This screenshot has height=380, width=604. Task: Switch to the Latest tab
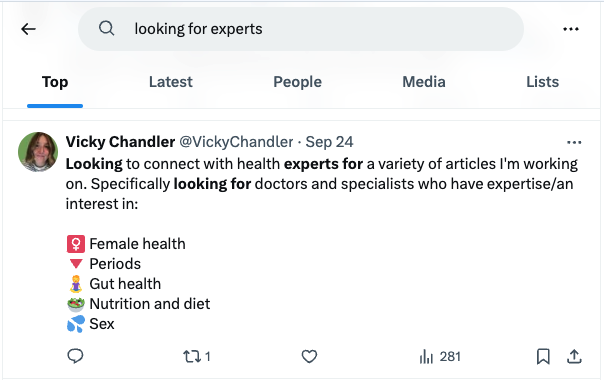coord(171,82)
